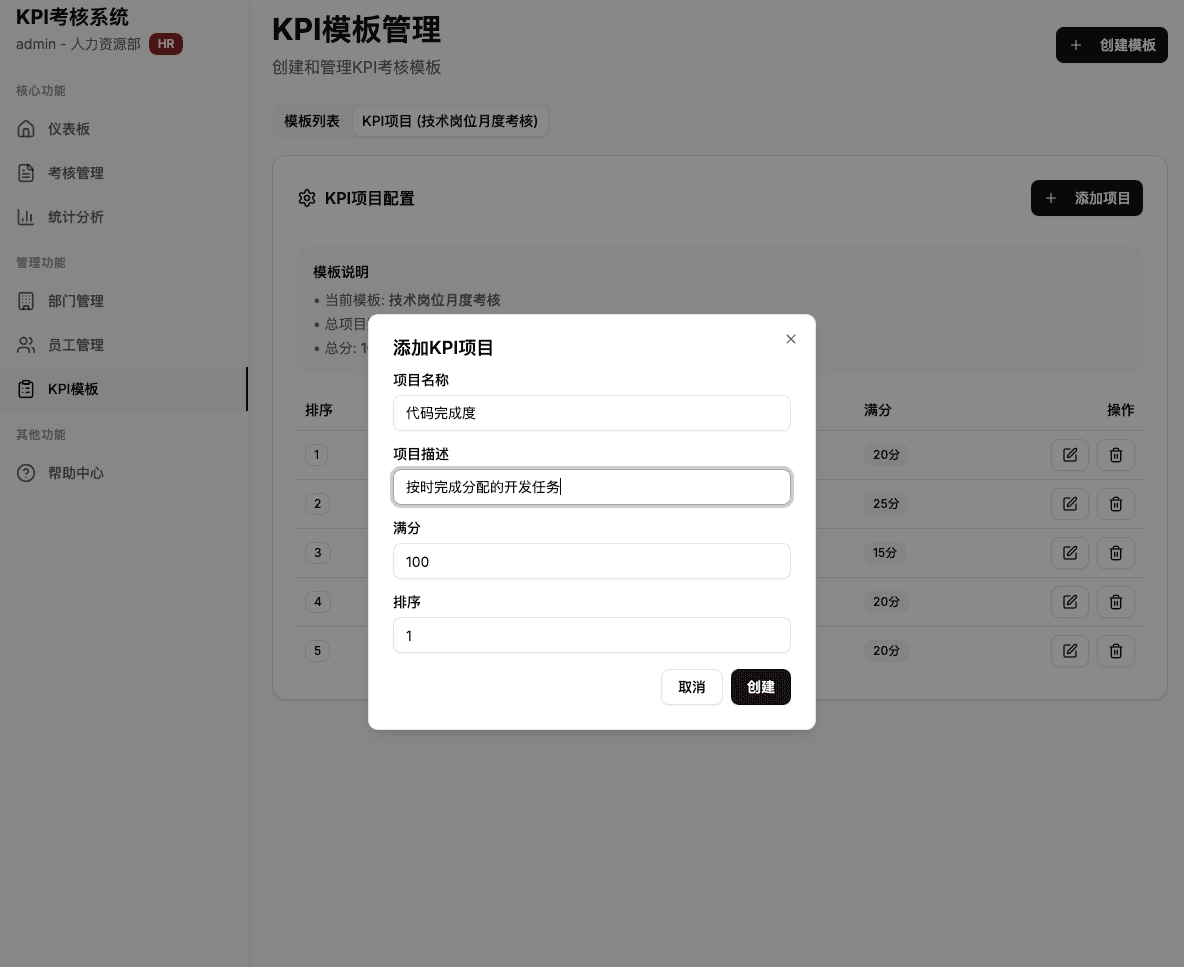Click the 取消 button
The height and width of the screenshot is (967, 1184).
tap(692, 687)
